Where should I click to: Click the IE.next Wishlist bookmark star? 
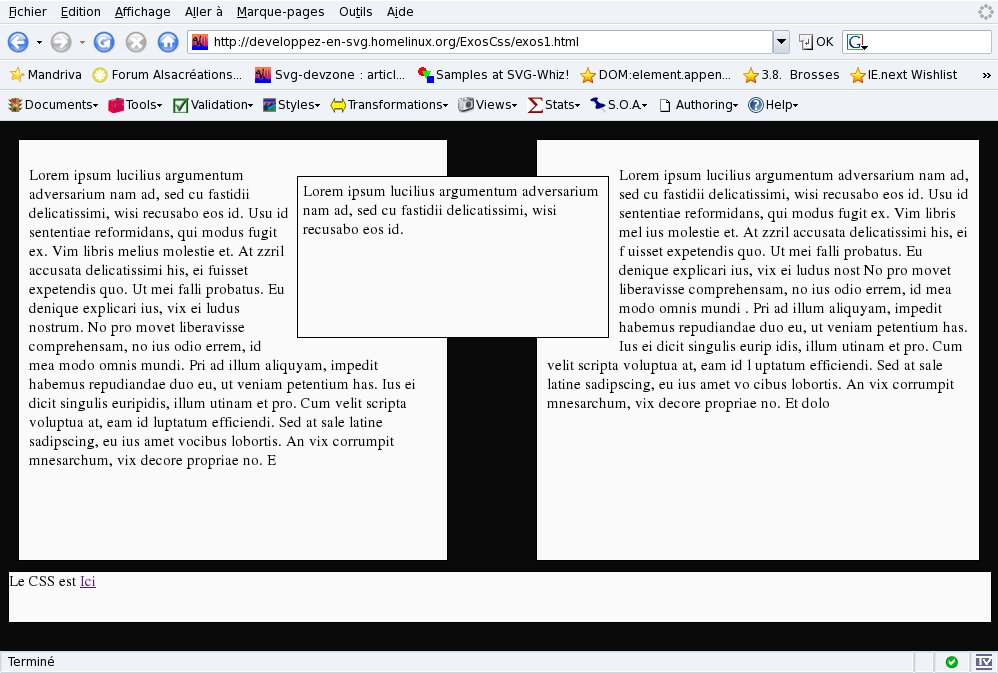click(x=858, y=74)
